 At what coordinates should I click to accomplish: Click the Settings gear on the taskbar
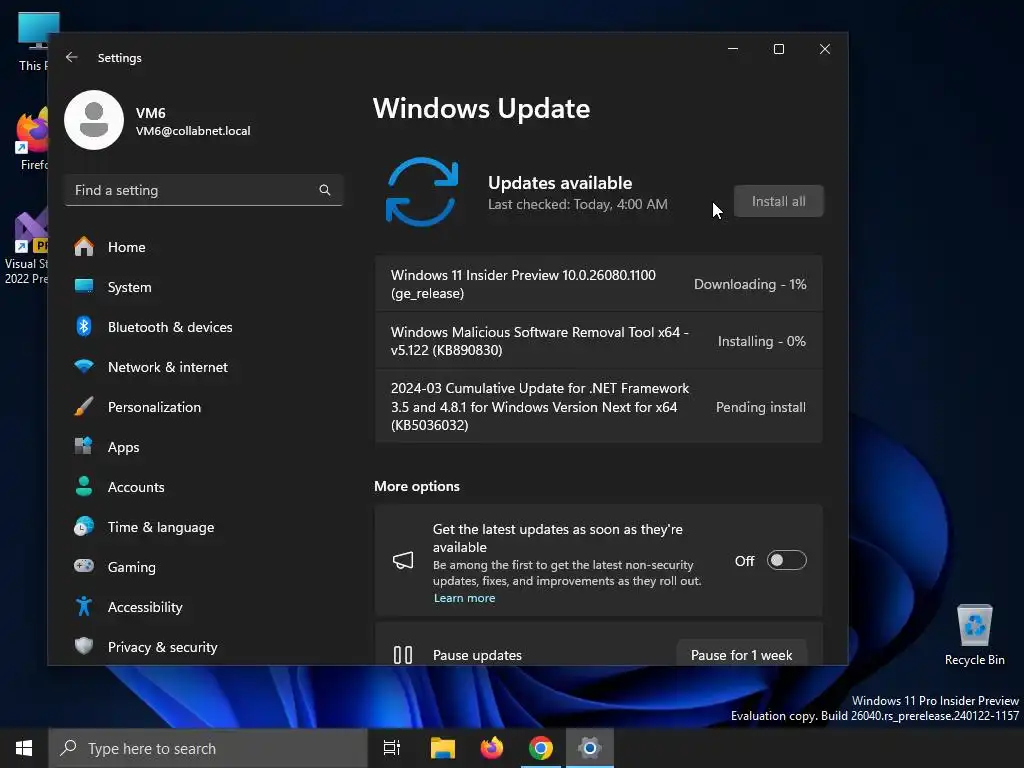click(590, 748)
